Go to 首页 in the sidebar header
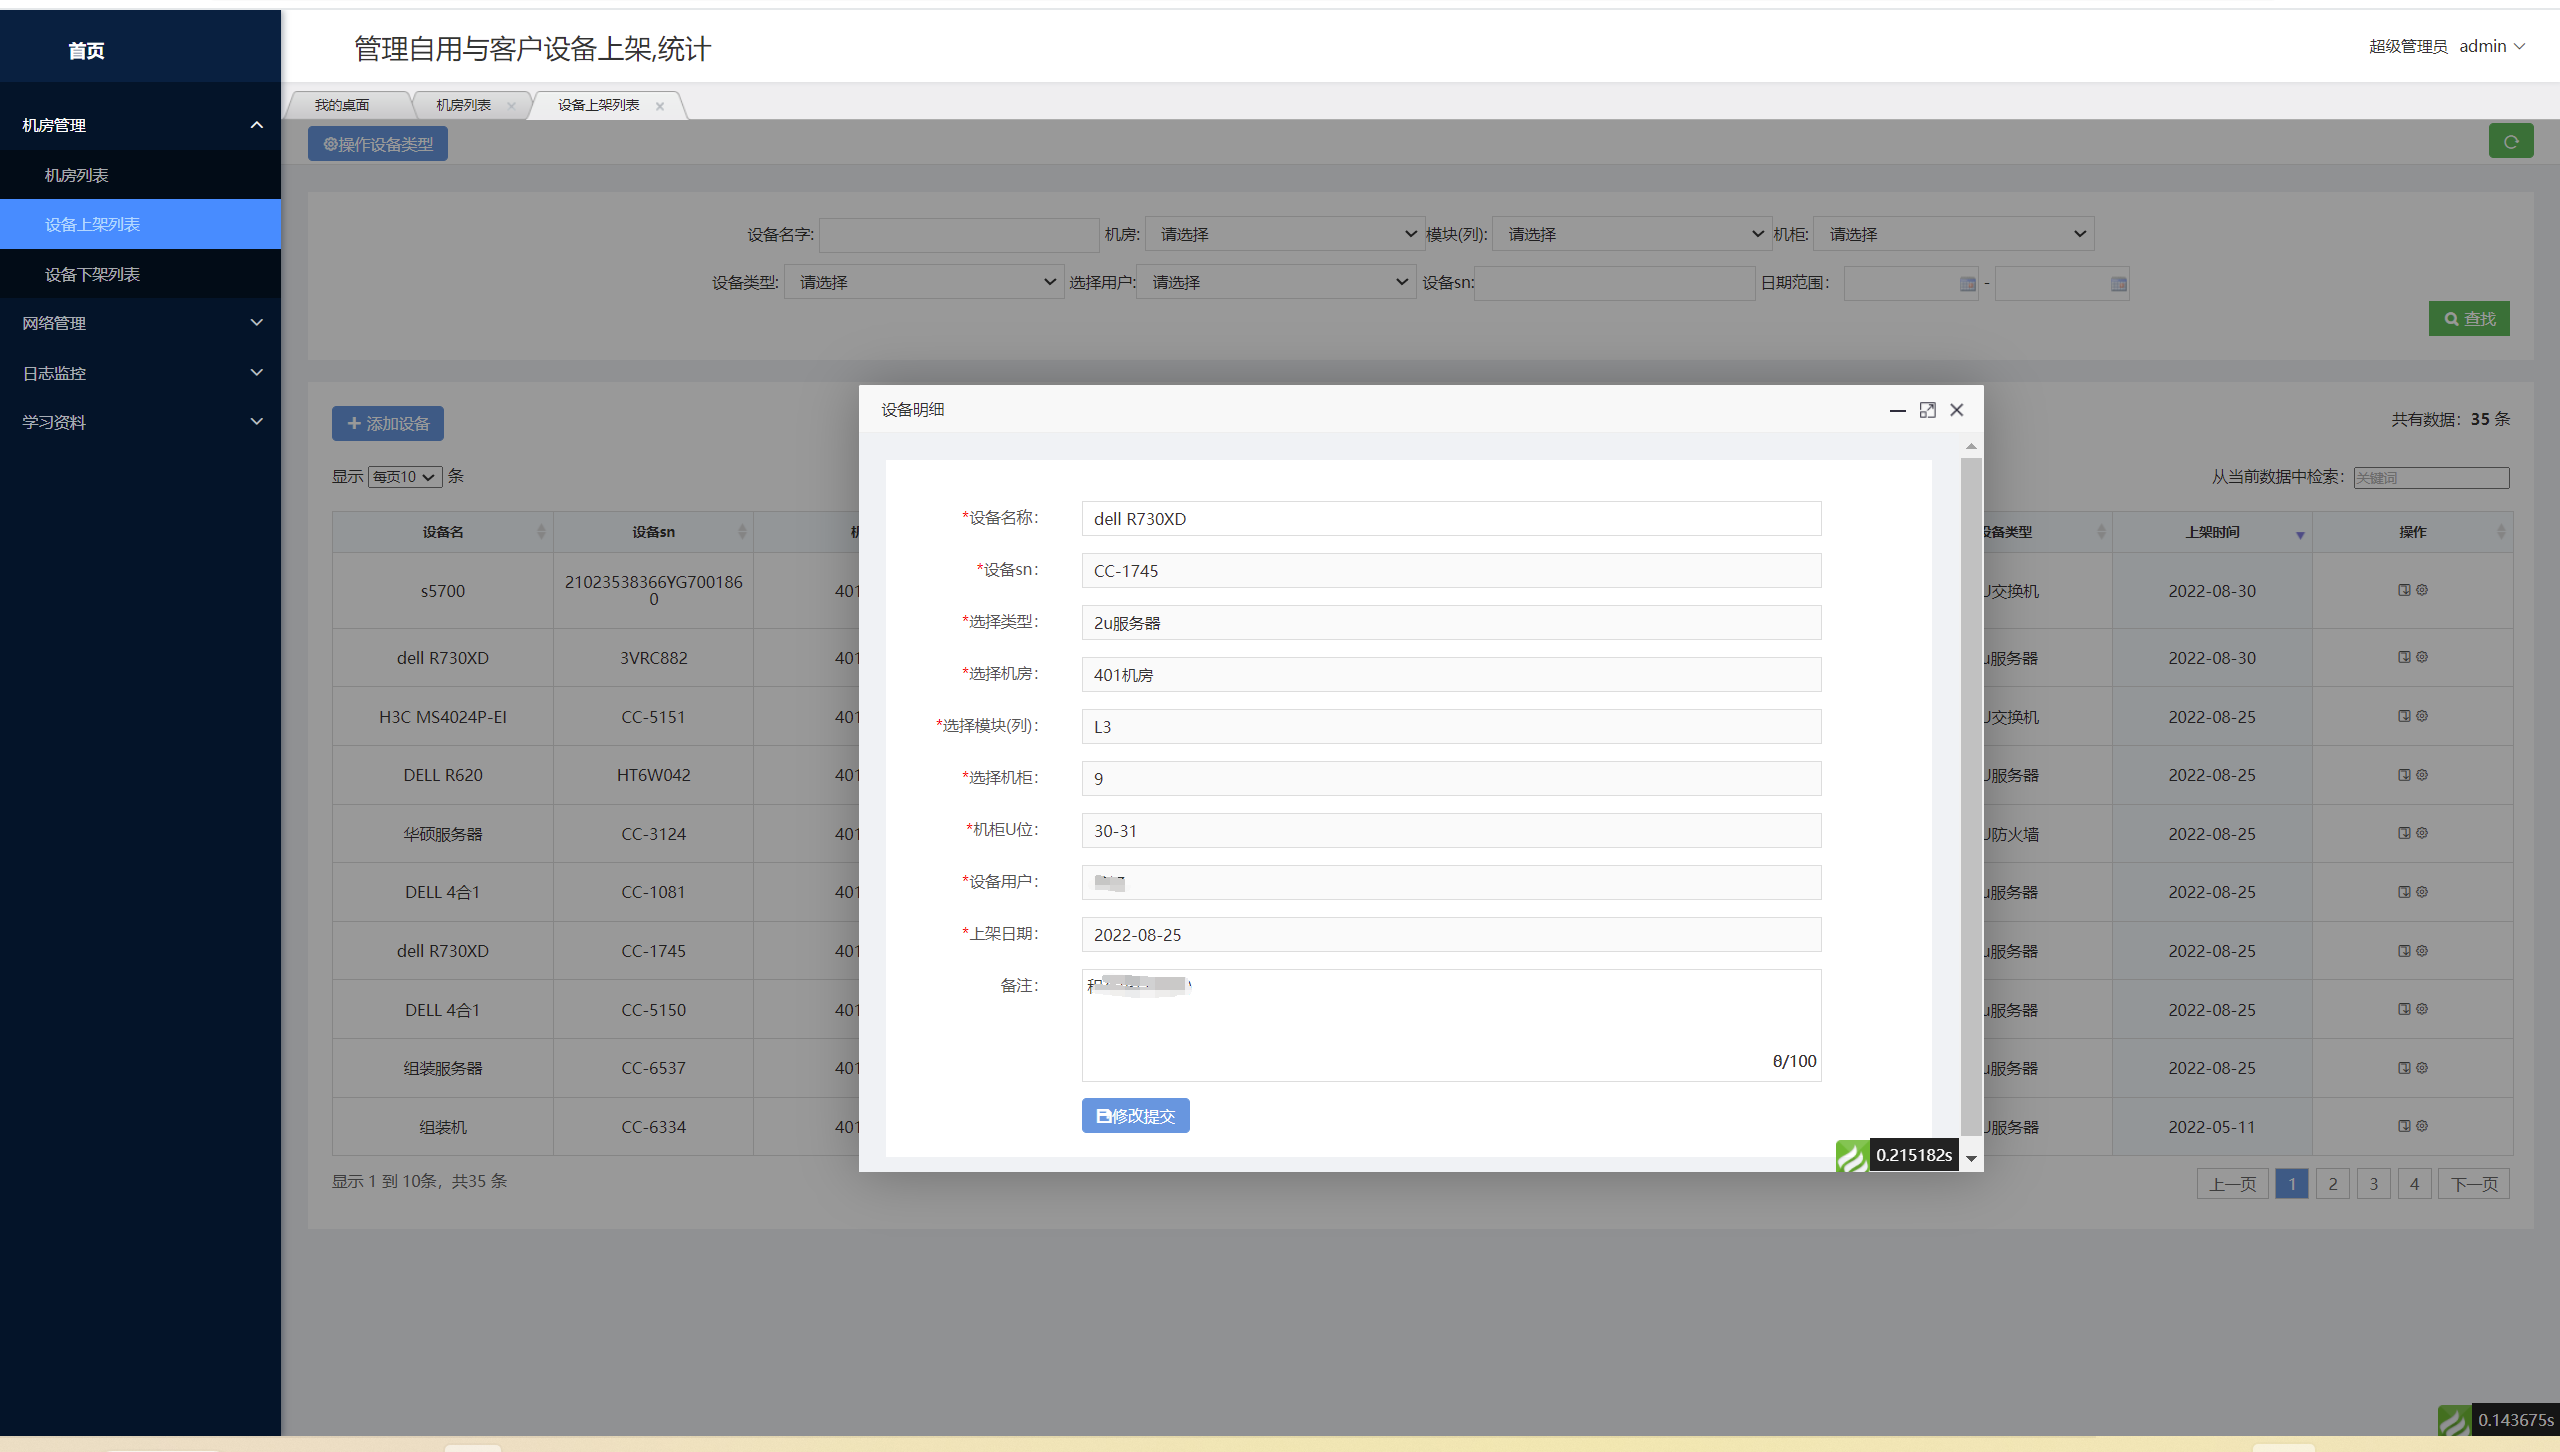Image resolution: width=2560 pixels, height=1452 pixels. click(x=86, y=51)
